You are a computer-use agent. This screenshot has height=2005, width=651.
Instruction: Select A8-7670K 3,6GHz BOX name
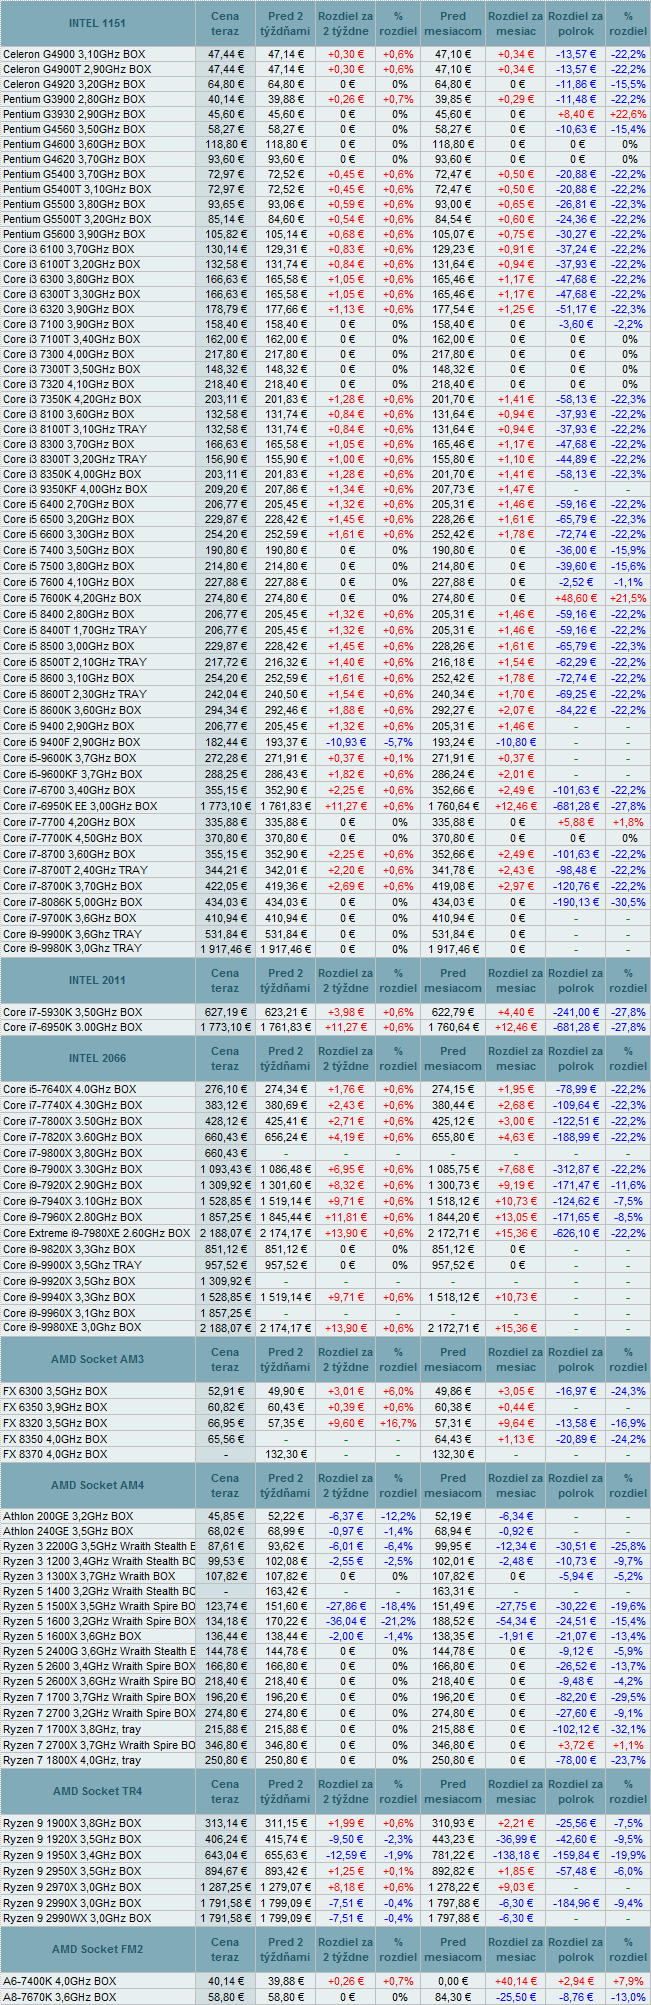tap(59, 1996)
